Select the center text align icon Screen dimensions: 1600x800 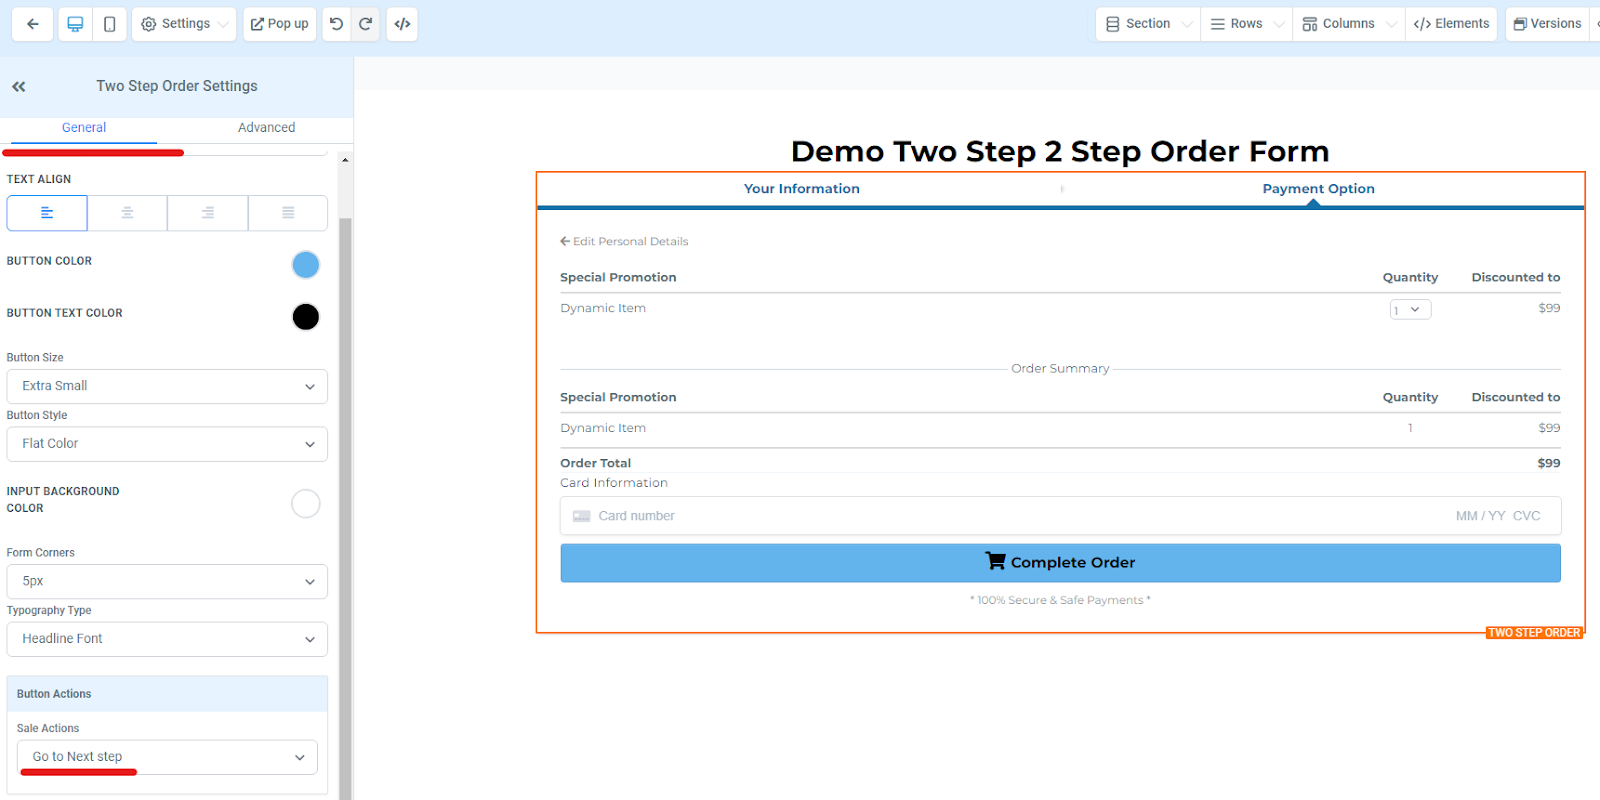(x=127, y=213)
